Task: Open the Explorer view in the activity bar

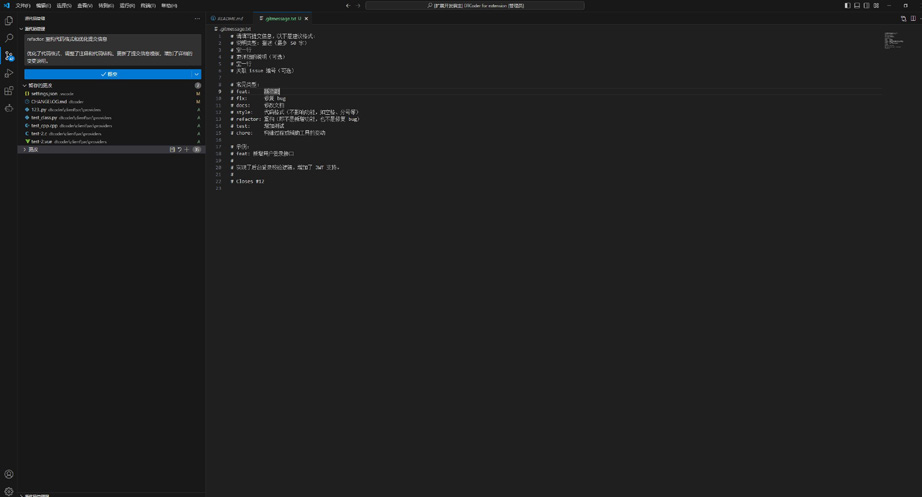Action: [9, 21]
